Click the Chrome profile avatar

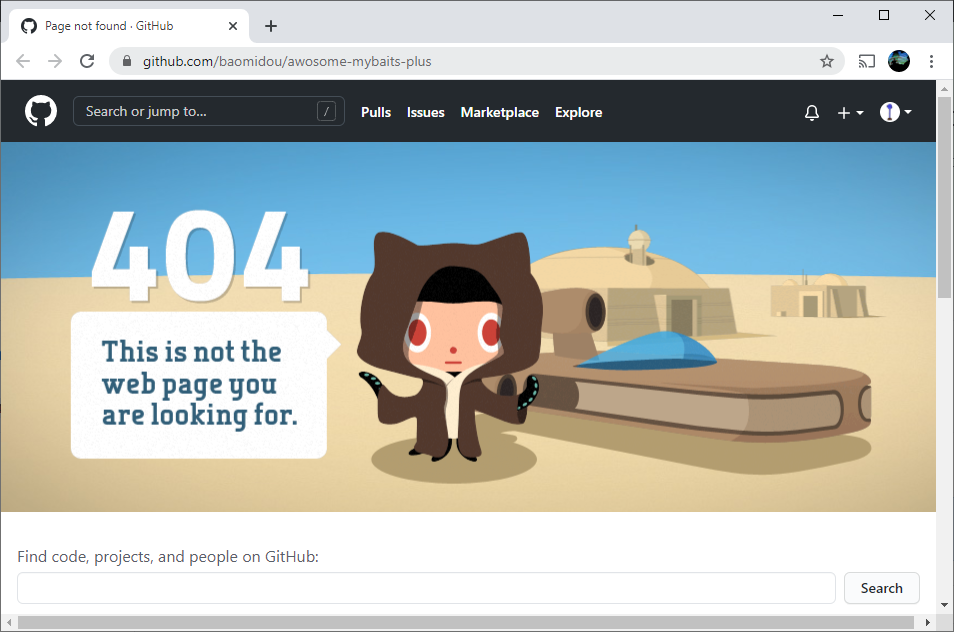point(899,61)
